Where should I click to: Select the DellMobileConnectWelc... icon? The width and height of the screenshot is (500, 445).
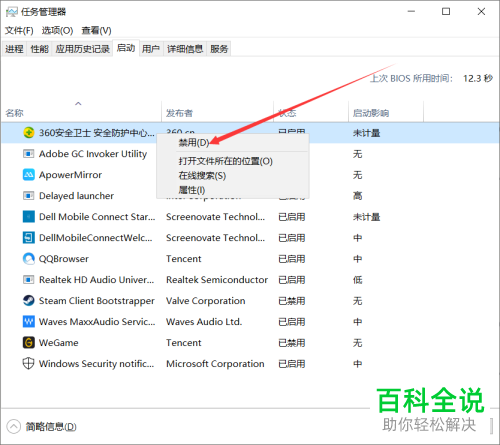[x=29, y=238]
